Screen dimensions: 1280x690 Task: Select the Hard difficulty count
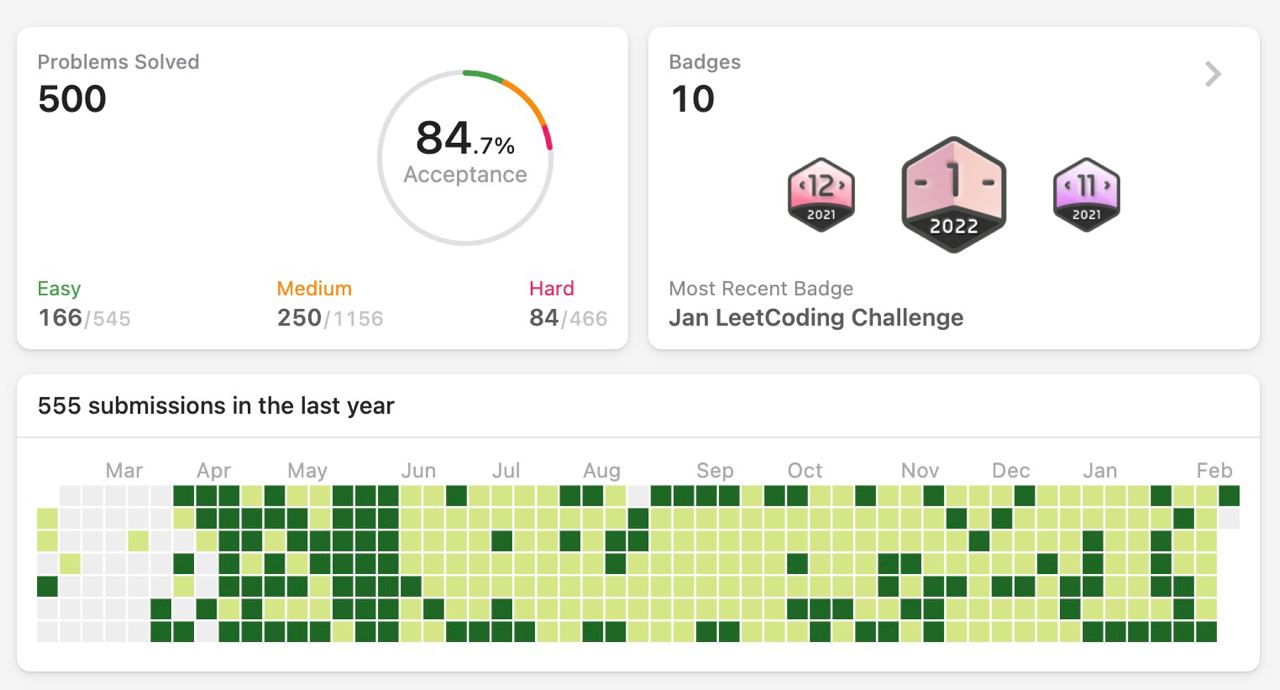(x=568, y=318)
